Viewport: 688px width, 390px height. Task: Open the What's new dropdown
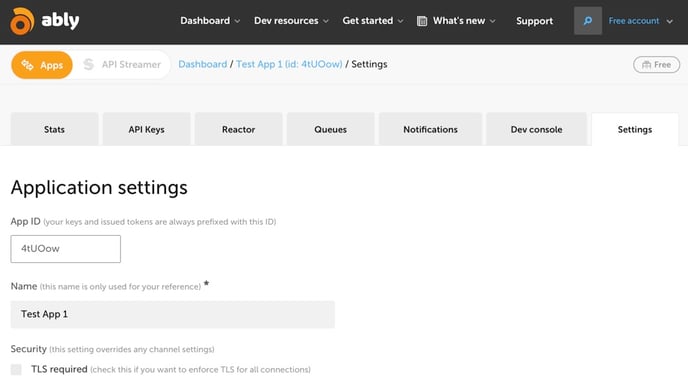coord(464,21)
